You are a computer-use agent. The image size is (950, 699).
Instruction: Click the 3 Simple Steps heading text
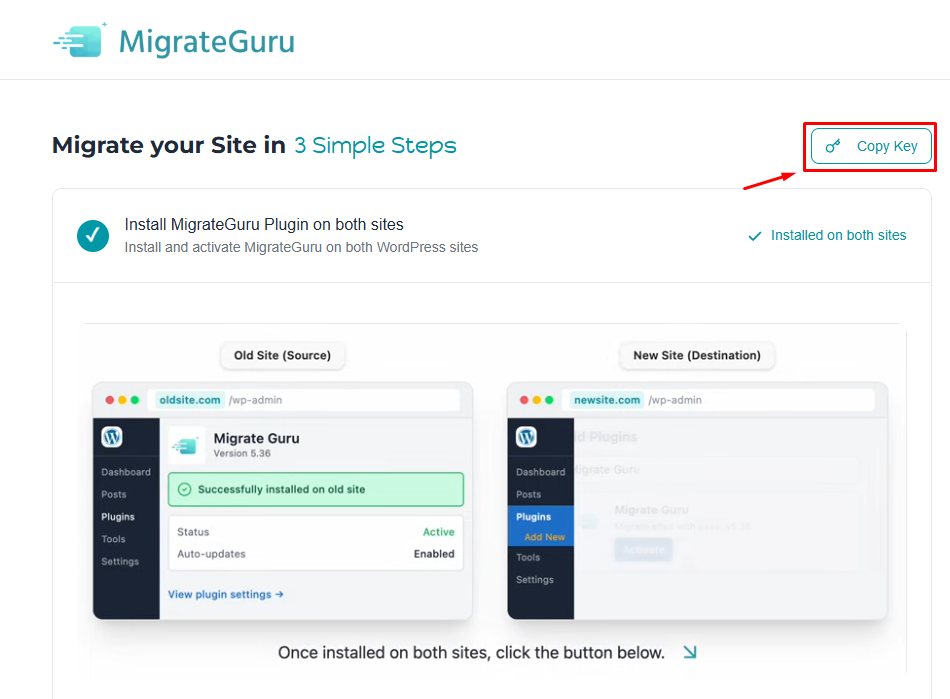pos(375,145)
